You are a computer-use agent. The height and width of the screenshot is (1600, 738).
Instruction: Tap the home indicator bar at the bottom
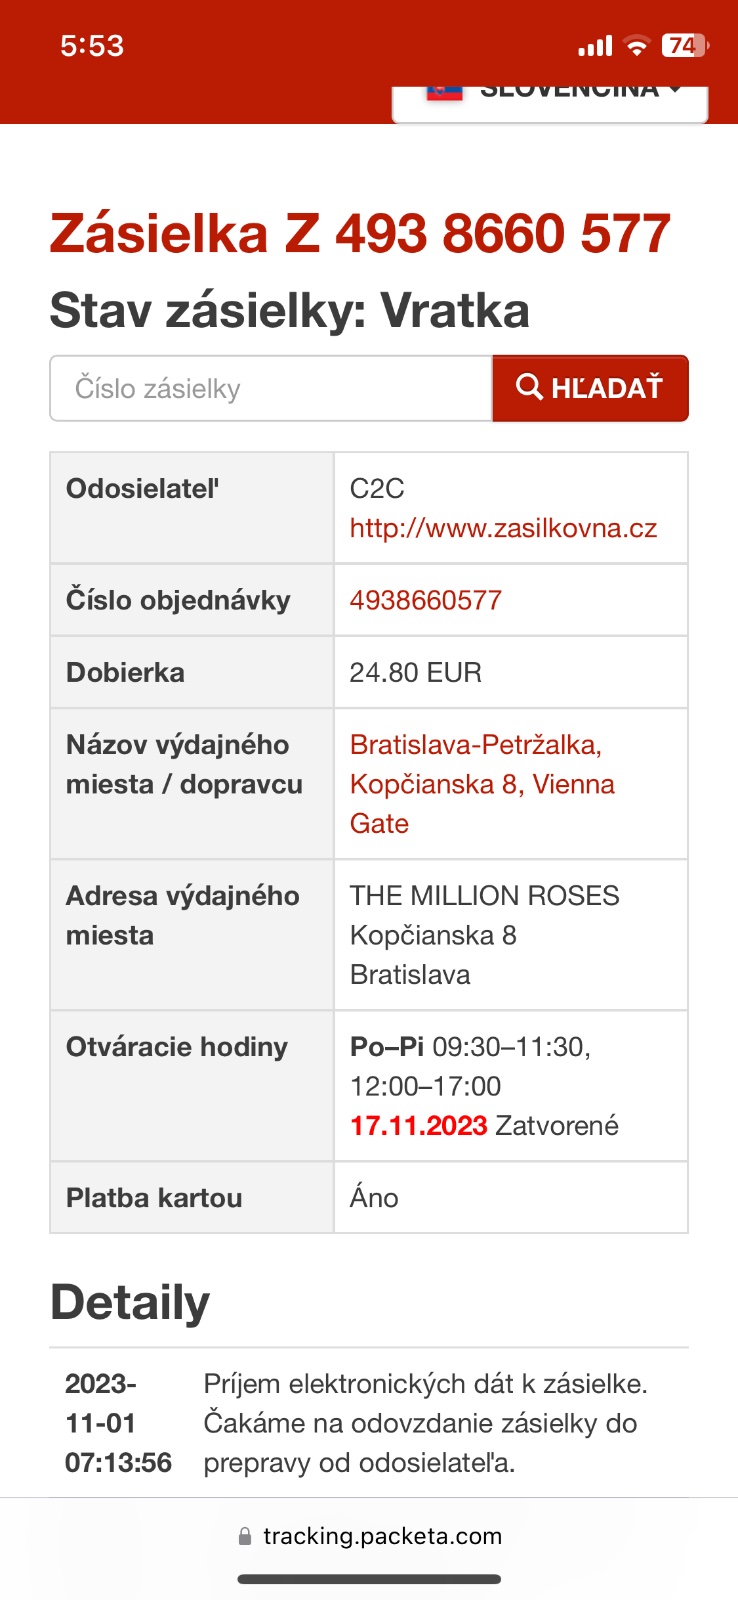coord(369,1580)
